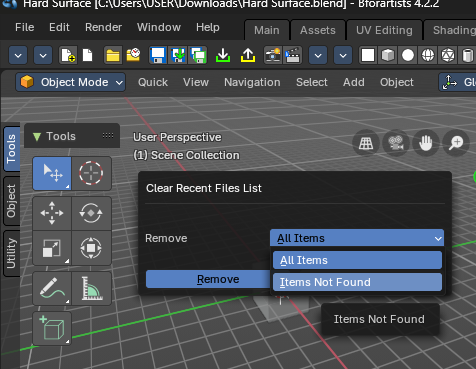Click the Remove button in dialog
476x369 pixels.
coord(208,279)
